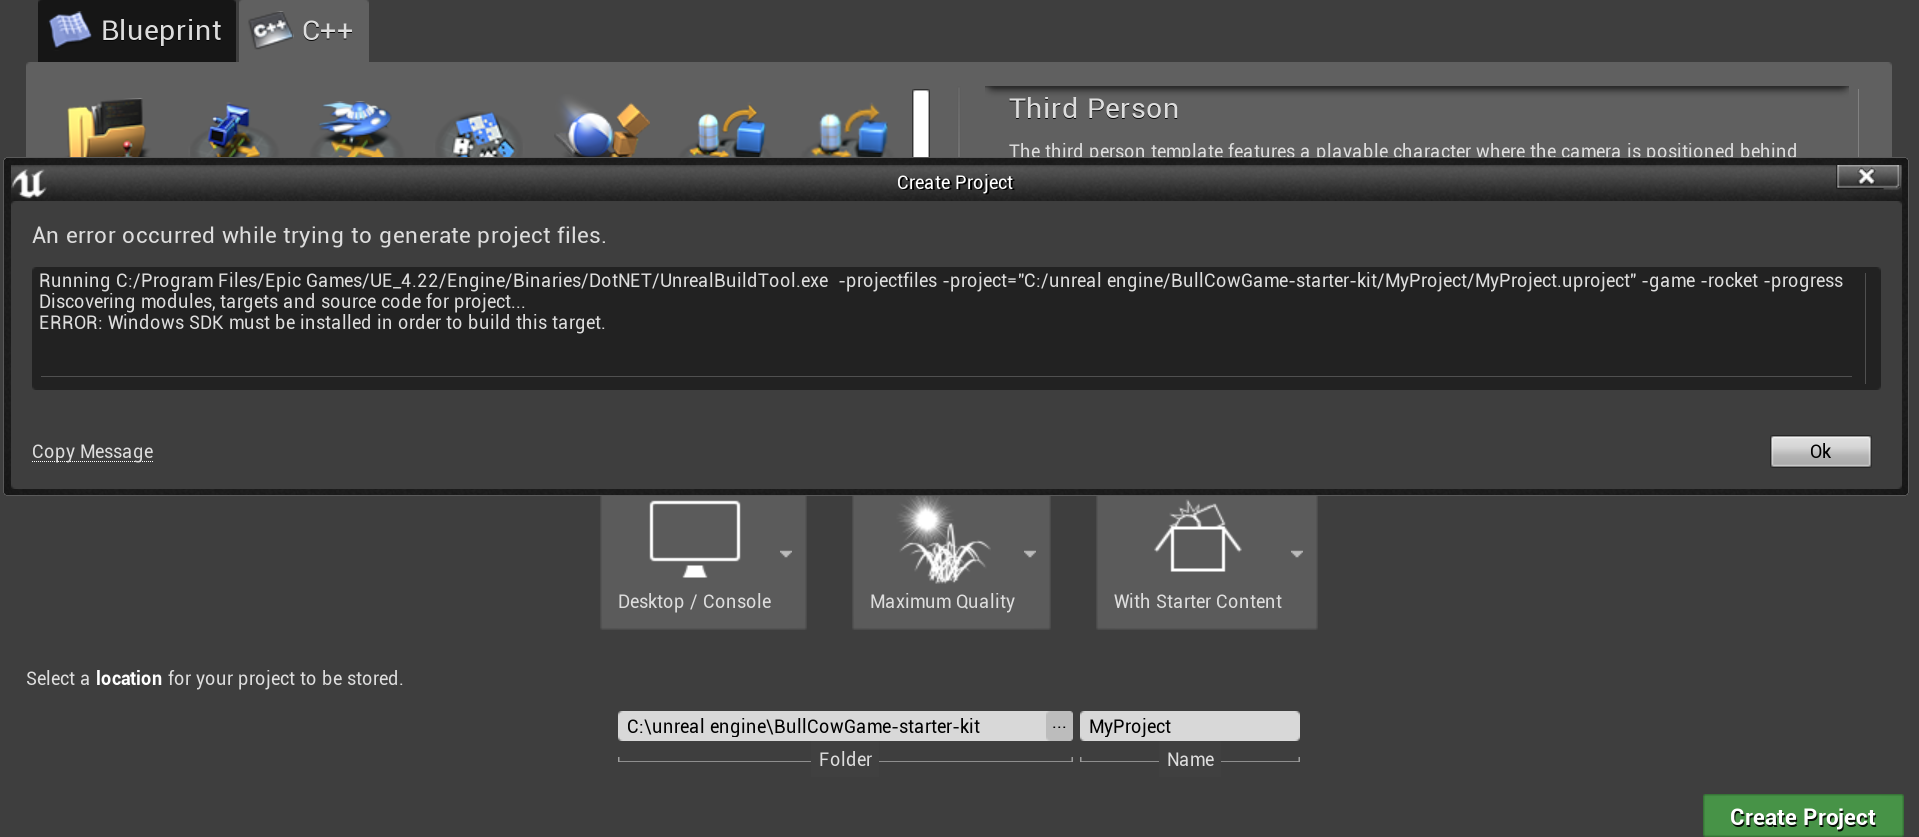This screenshot has height=837, width=1919.
Task: Select the camera-on-tripod template thumbnail
Action: point(232,130)
